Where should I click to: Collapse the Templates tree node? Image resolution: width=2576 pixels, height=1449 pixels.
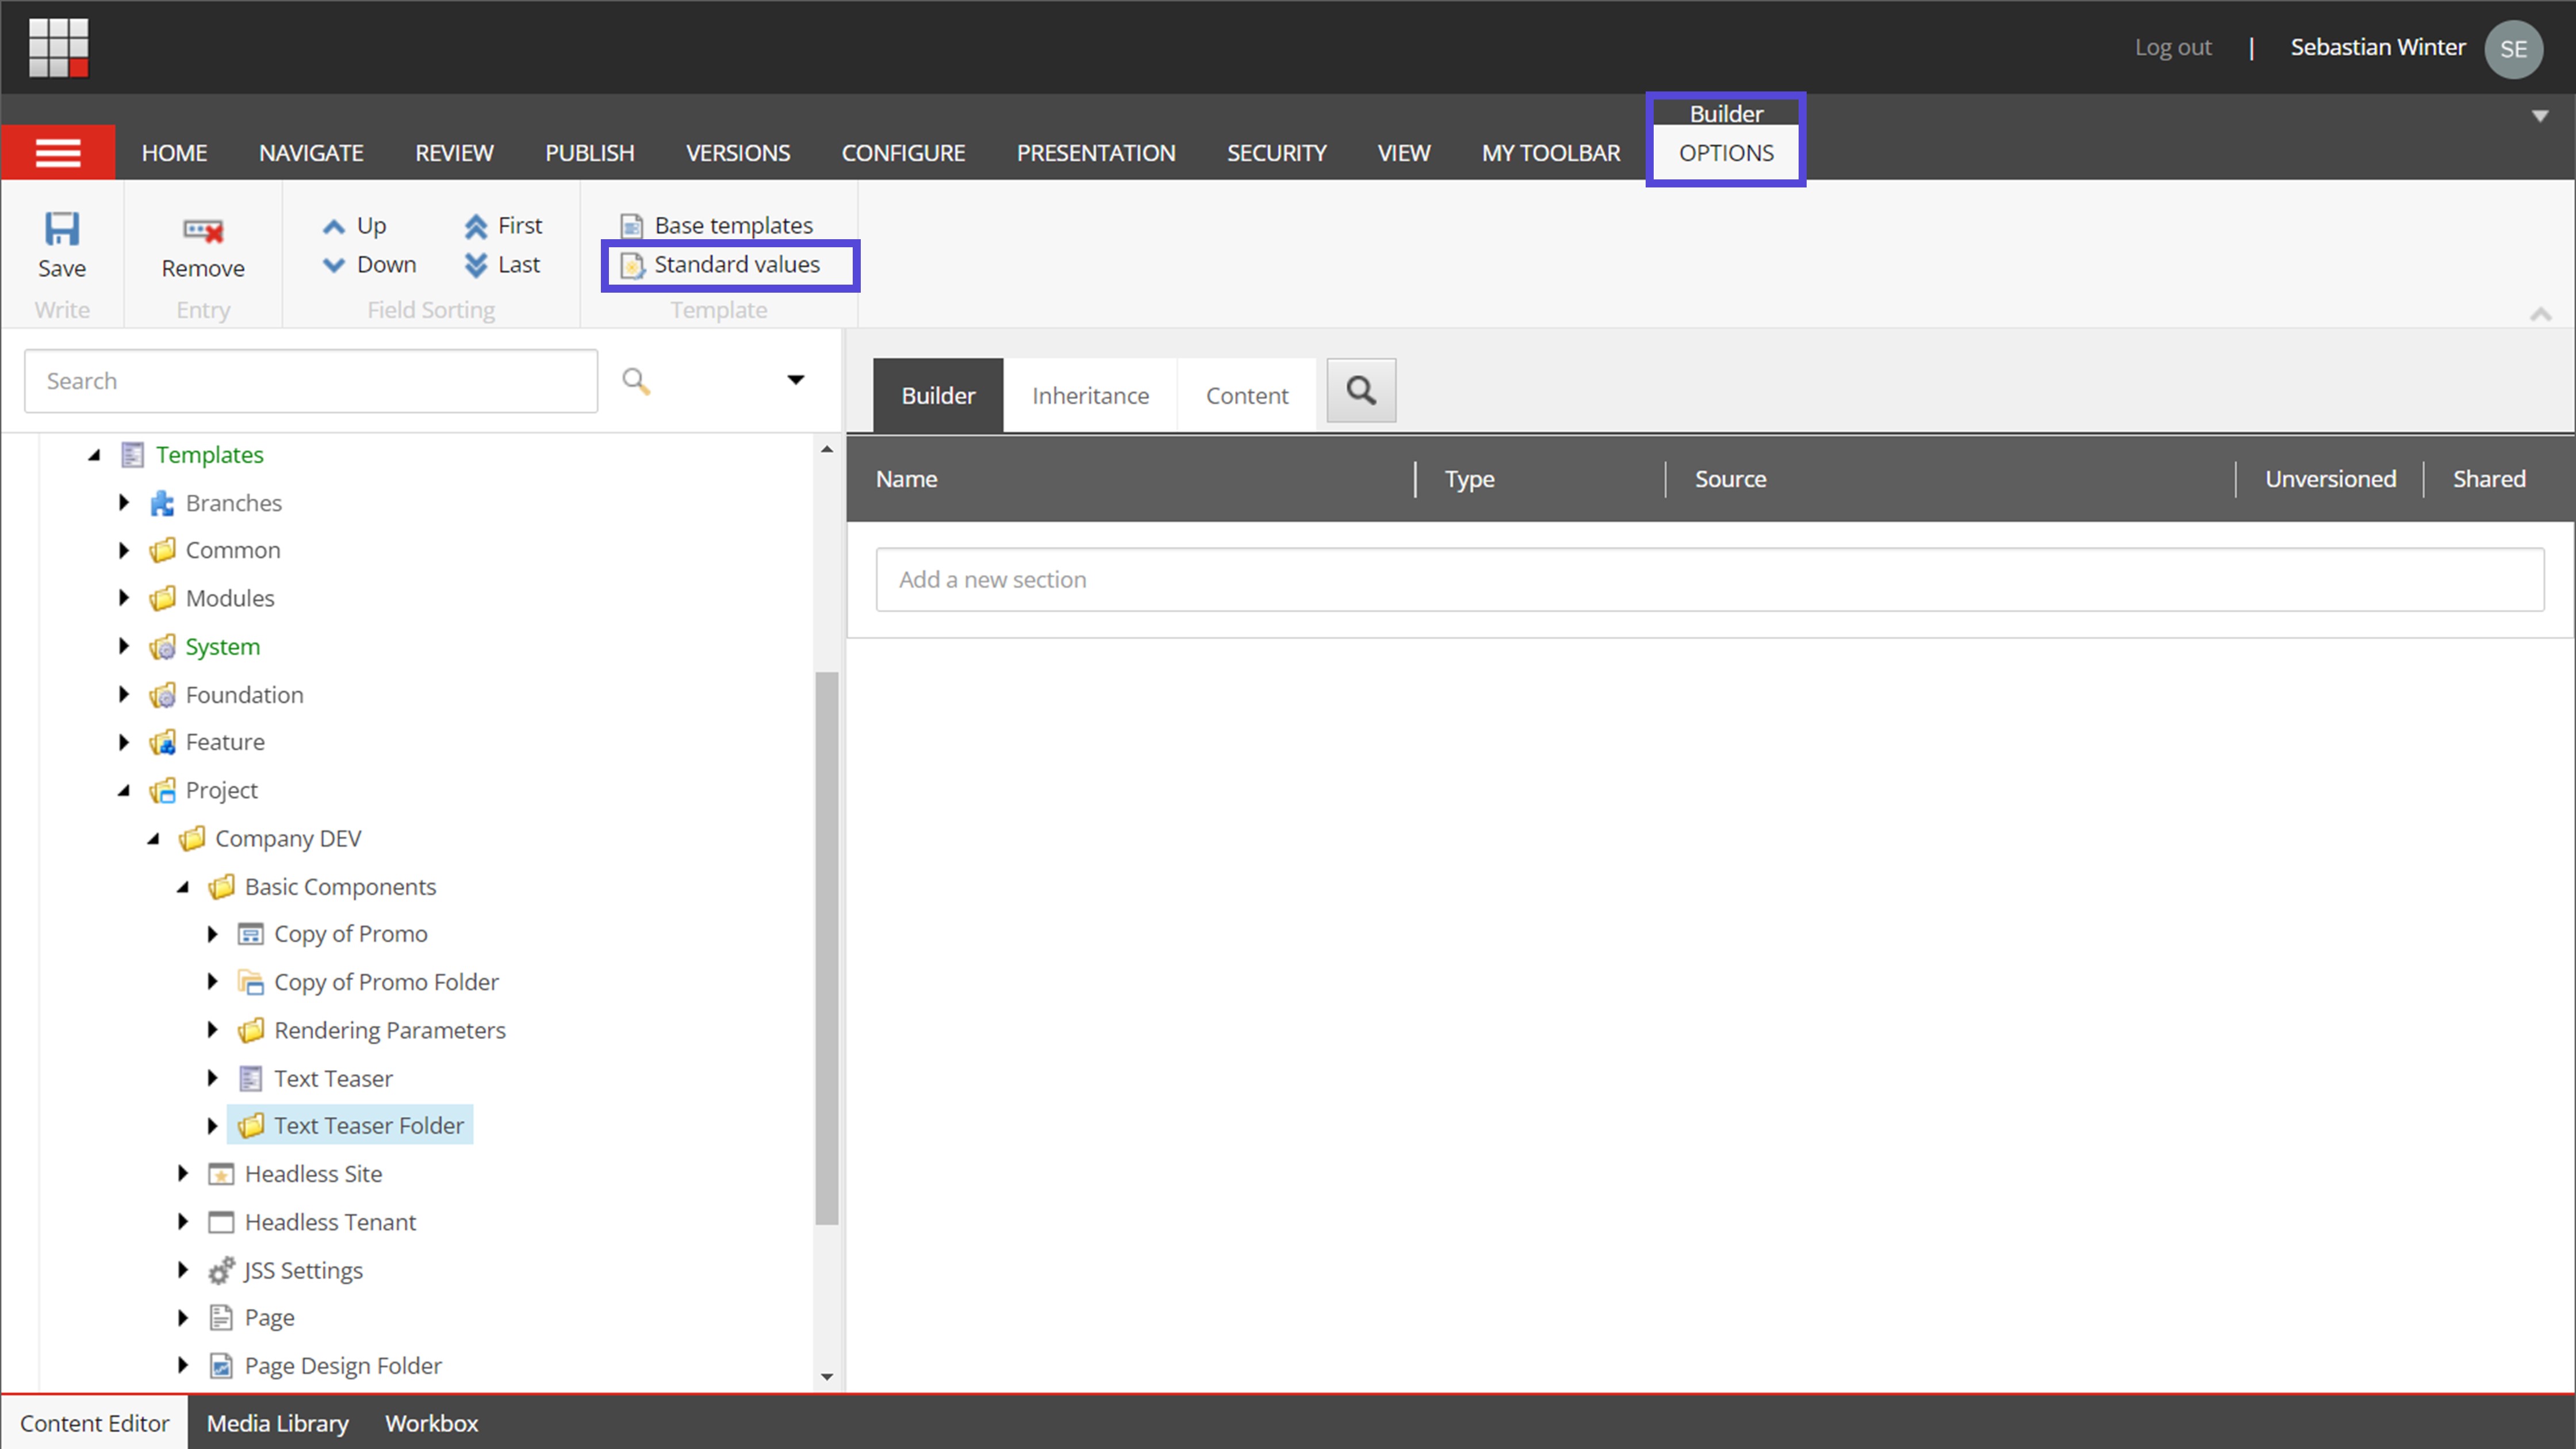[x=94, y=454]
